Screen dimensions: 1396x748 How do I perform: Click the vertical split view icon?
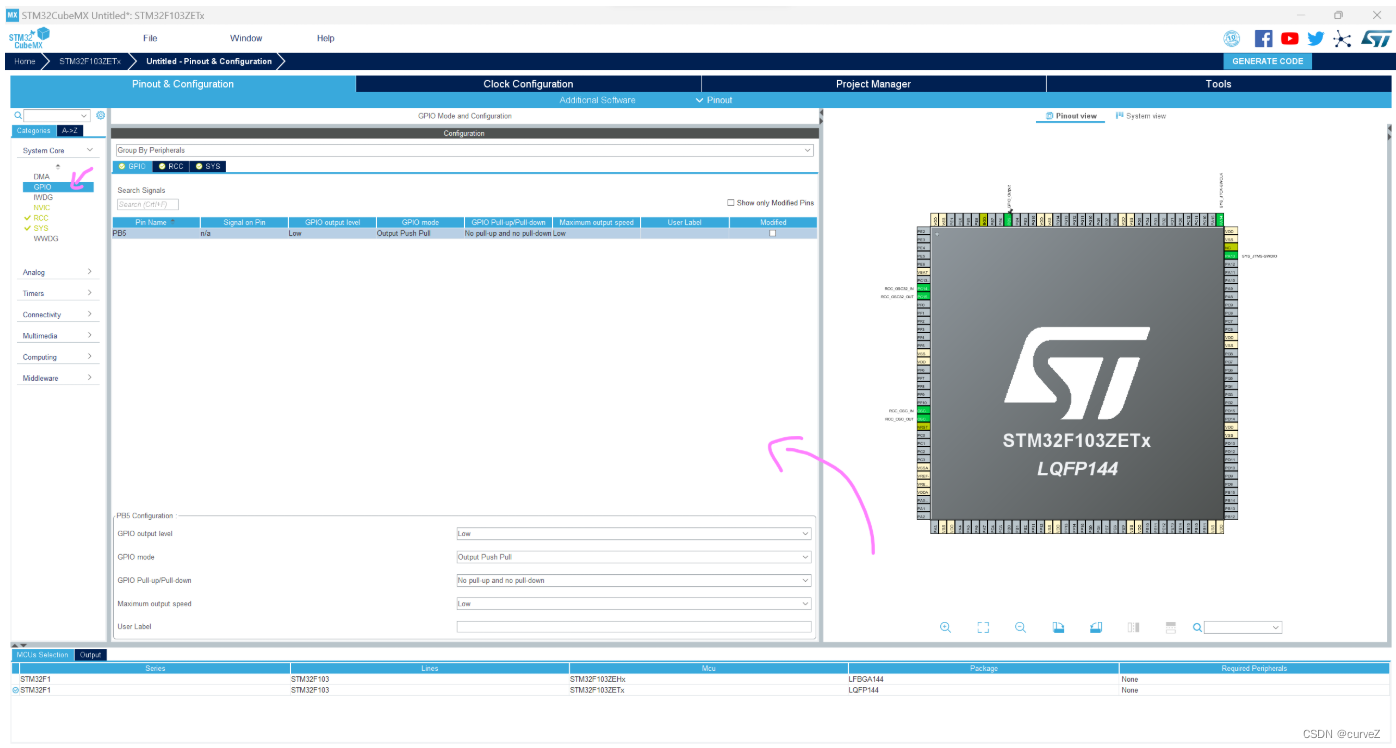click(1133, 627)
